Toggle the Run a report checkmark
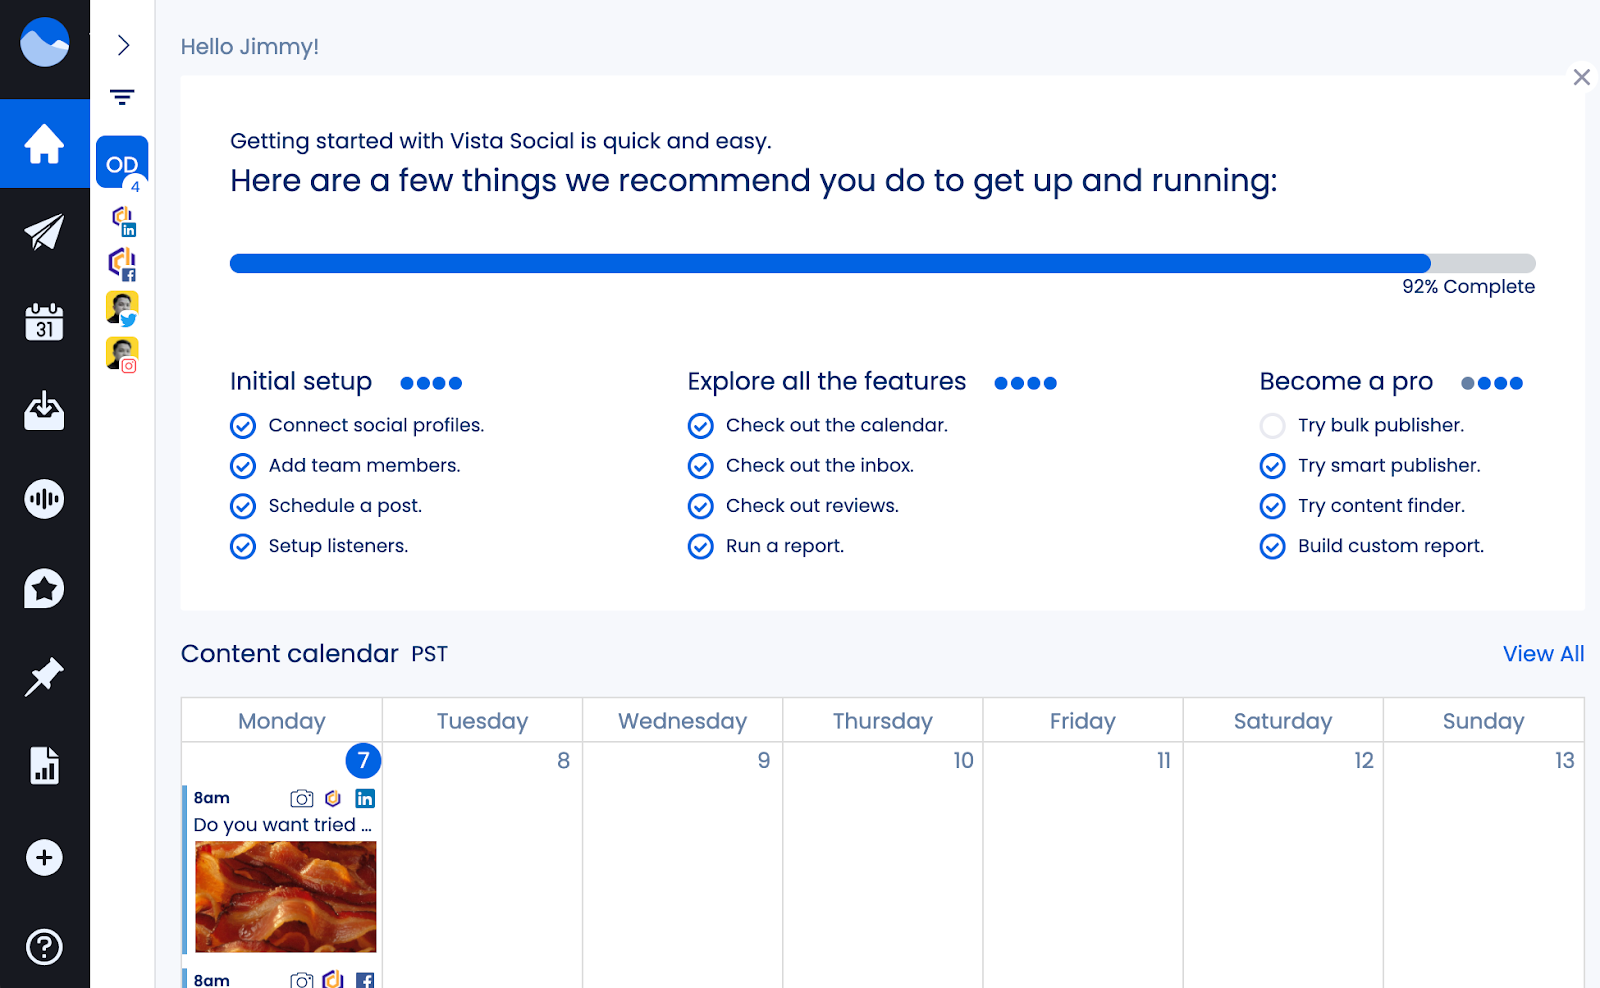Image resolution: width=1600 pixels, height=988 pixels. [701, 546]
